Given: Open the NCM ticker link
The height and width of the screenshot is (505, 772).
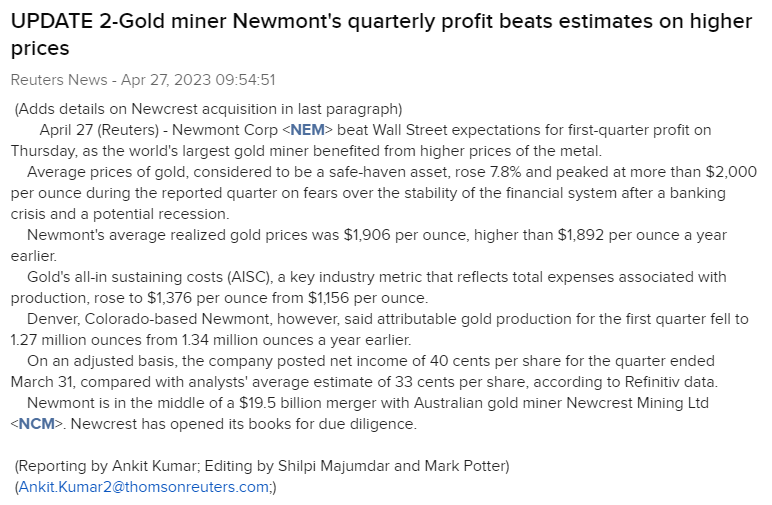Looking at the screenshot, I should point(35,423).
